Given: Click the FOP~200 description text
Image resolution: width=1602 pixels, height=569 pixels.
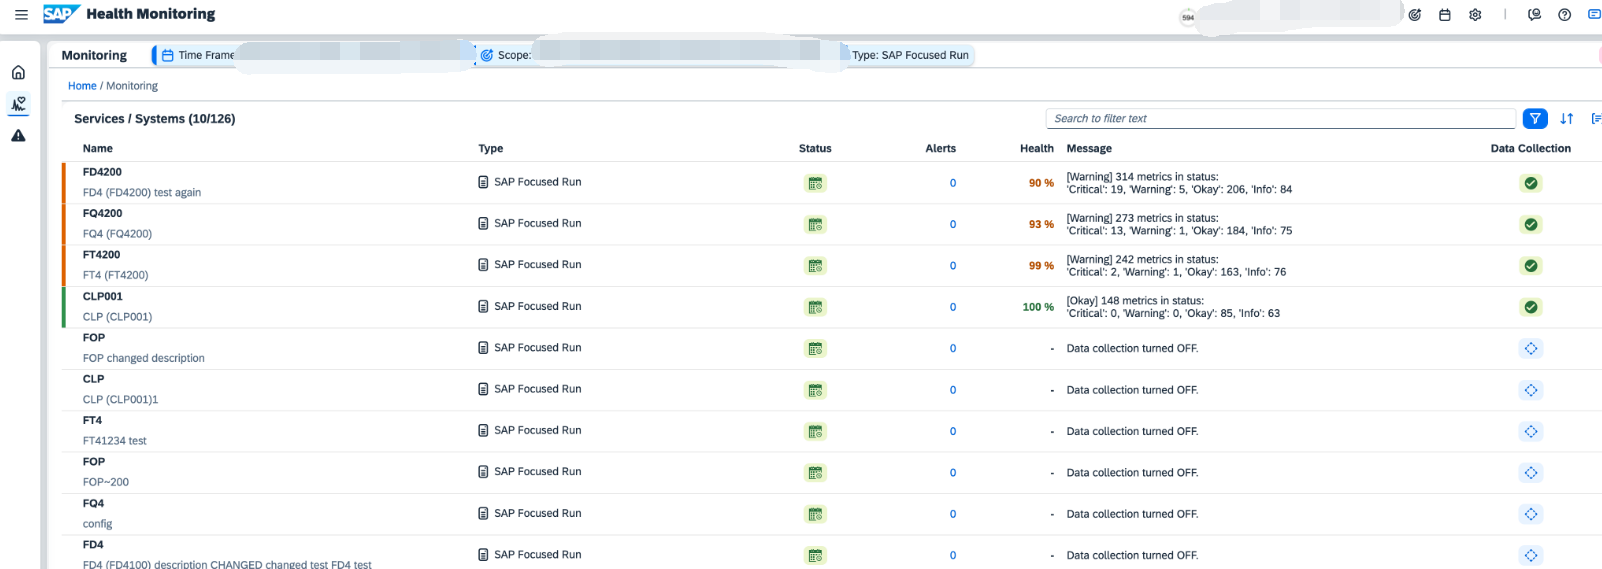Looking at the screenshot, I should click(x=106, y=482).
